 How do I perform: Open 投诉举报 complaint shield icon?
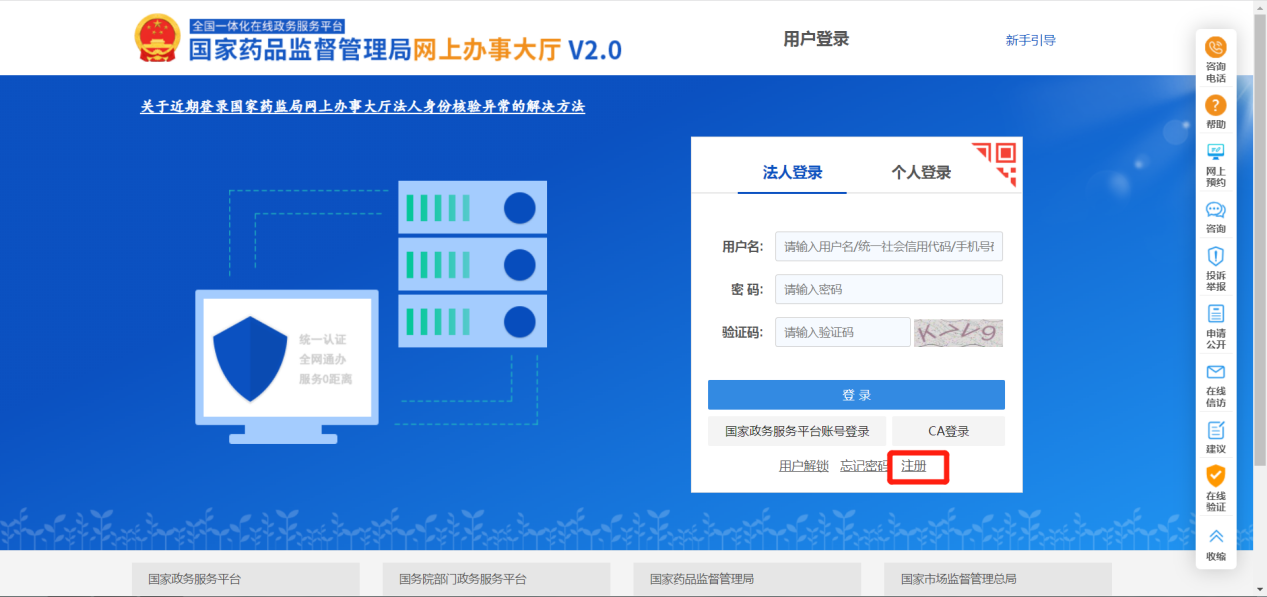1215,256
